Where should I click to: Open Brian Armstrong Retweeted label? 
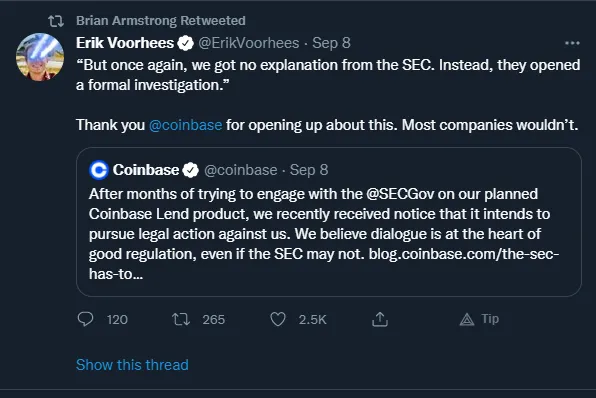tap(161, 21)
